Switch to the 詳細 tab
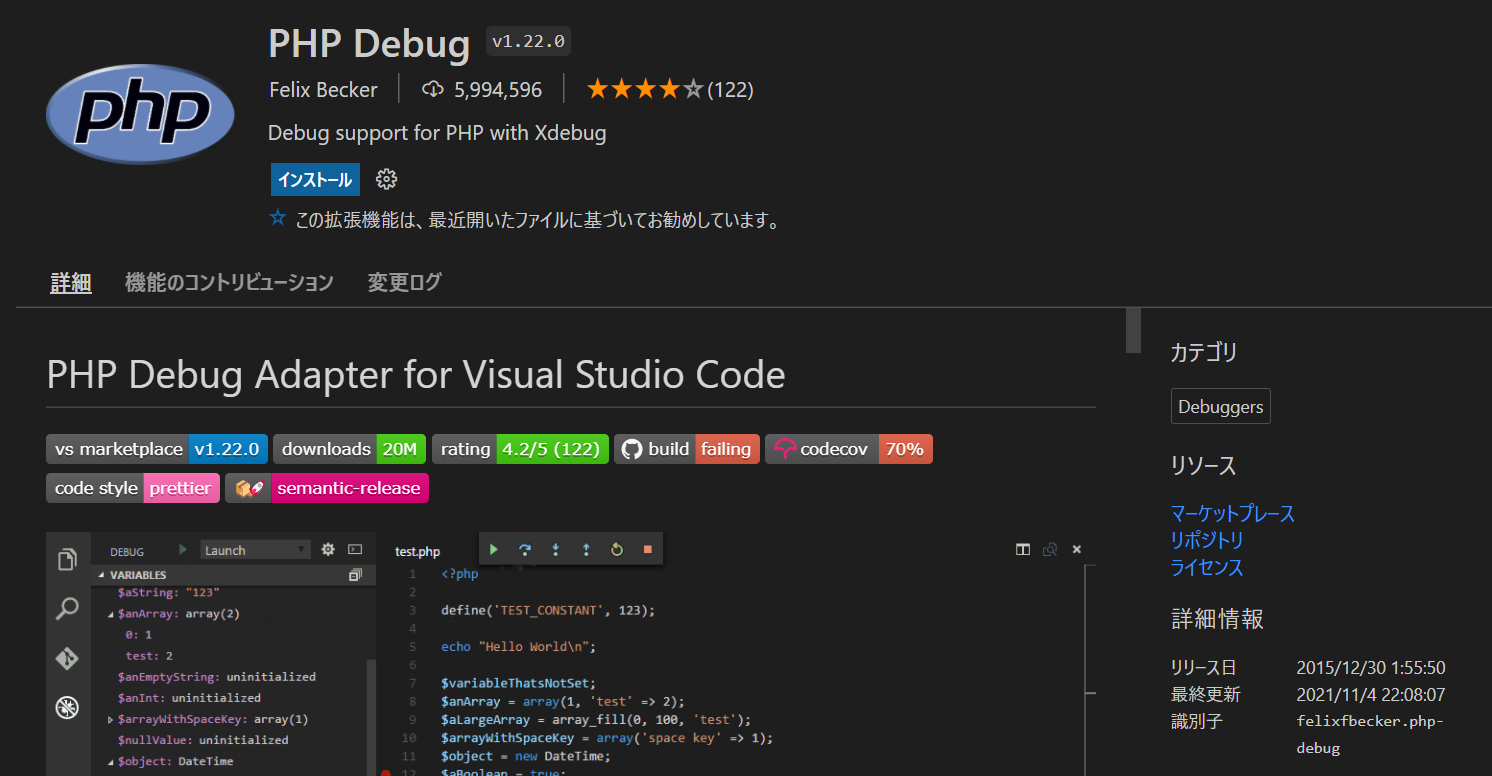 coord(71,282)
